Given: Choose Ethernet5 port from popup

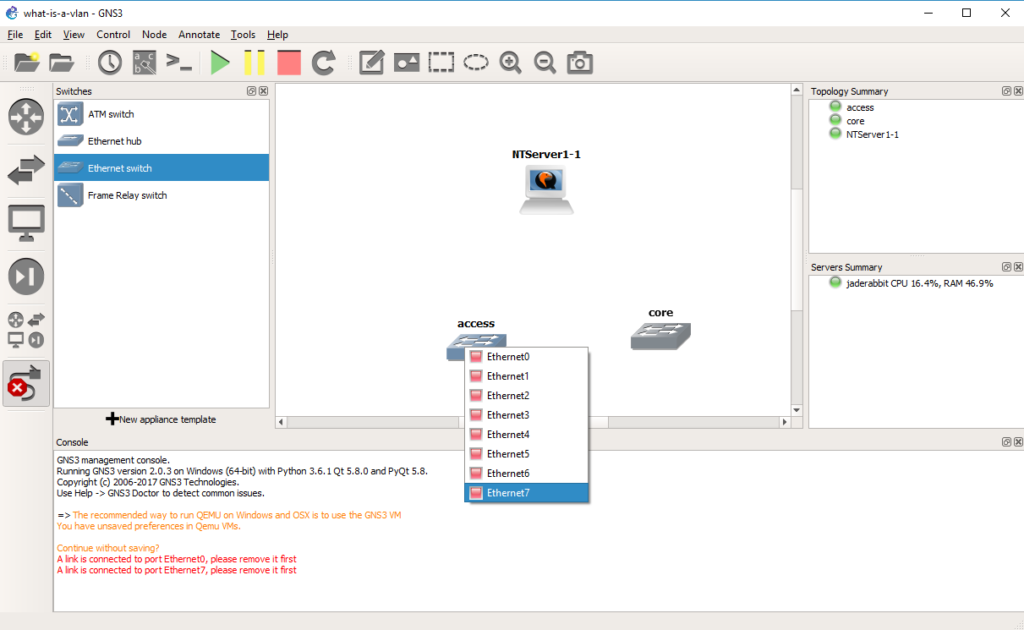Looking at the screenshot, I should click(526, 454).
